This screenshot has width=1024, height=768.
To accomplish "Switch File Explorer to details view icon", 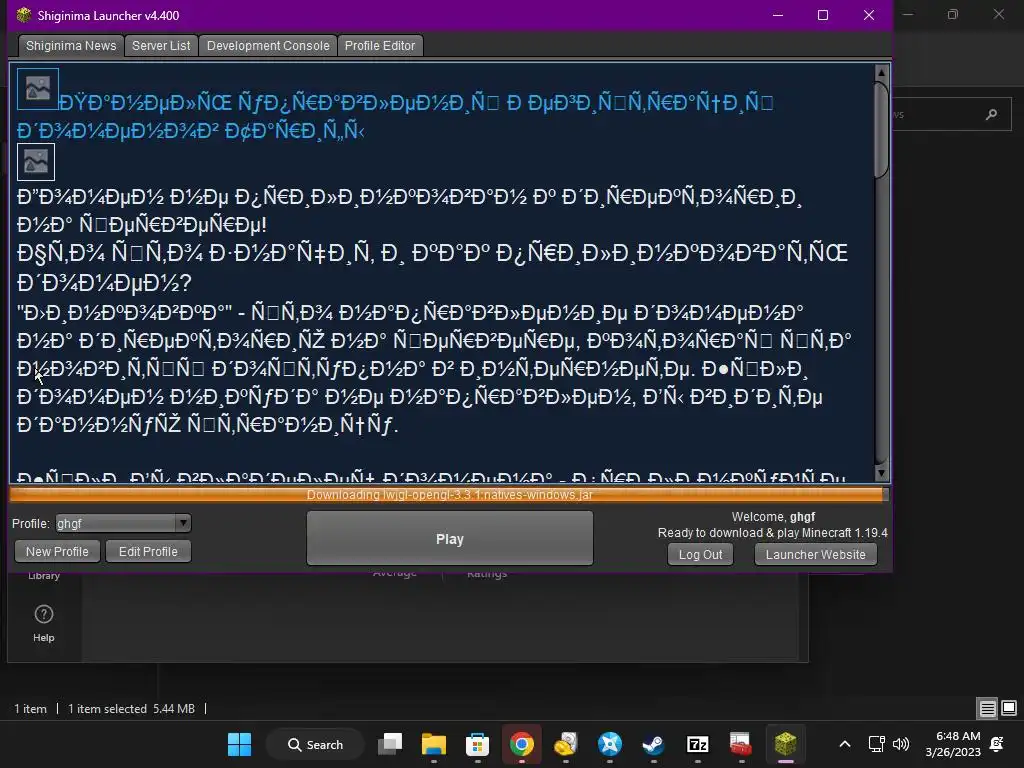I will [987, 708].
